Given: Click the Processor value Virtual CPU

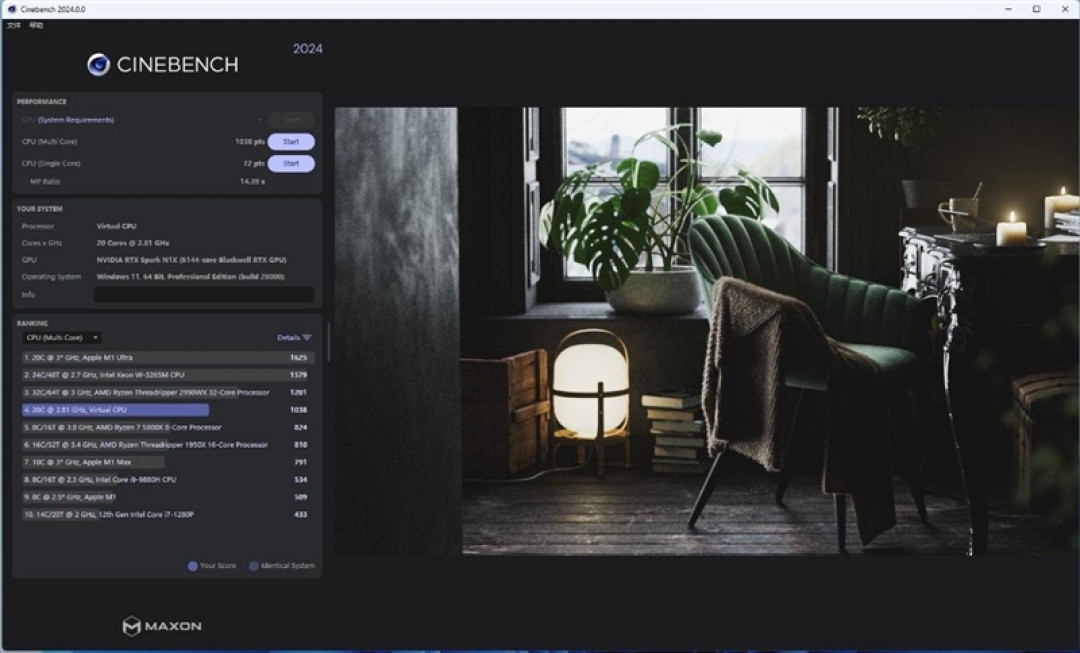Looking at the screenshot, I should [x=116, y=226].
